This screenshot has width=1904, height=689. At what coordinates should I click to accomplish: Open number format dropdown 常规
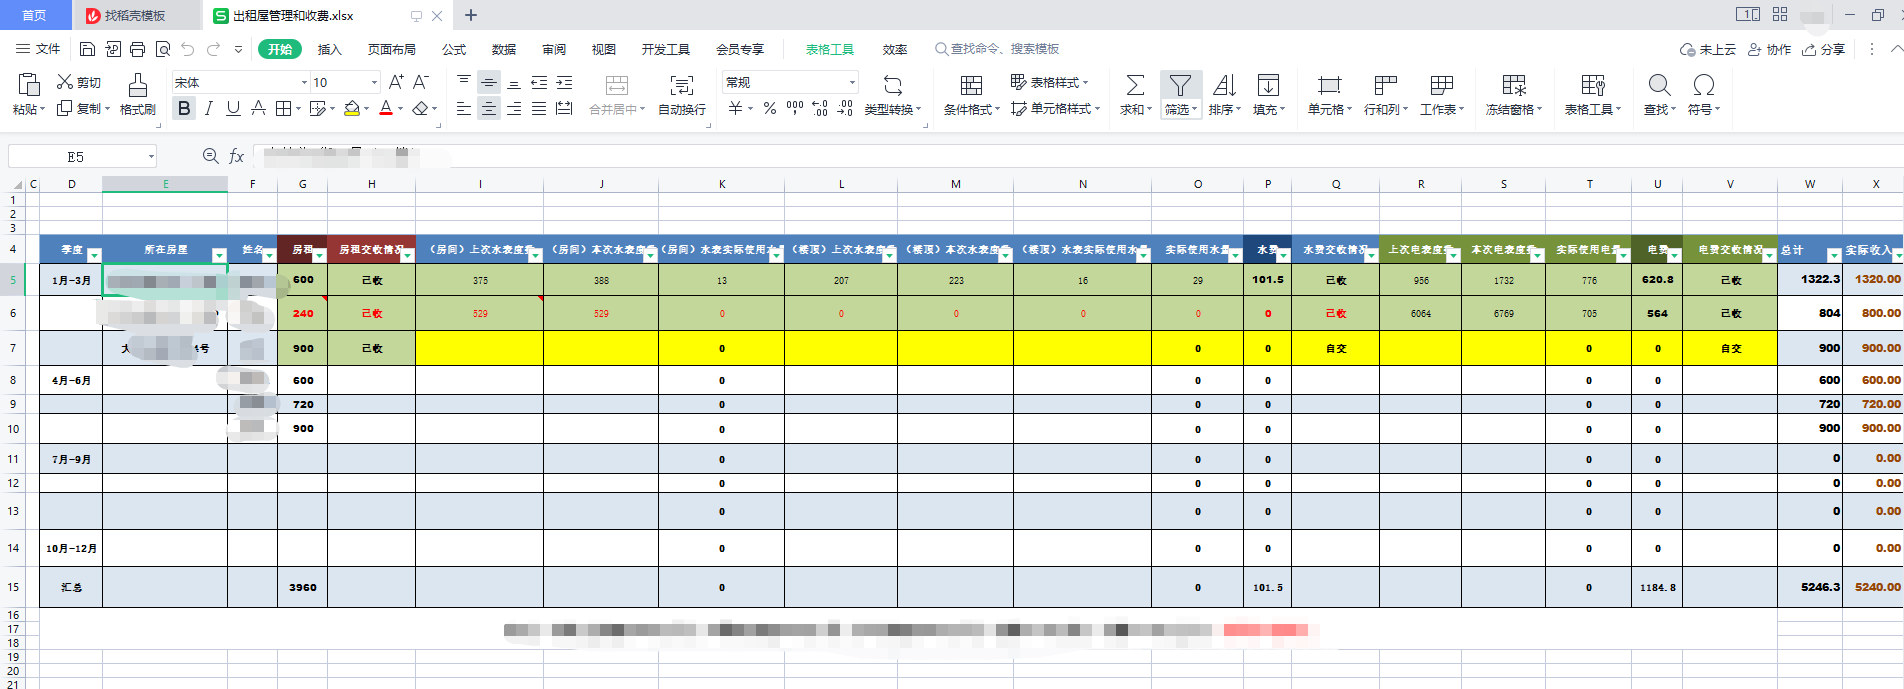[x=852, y=82]
